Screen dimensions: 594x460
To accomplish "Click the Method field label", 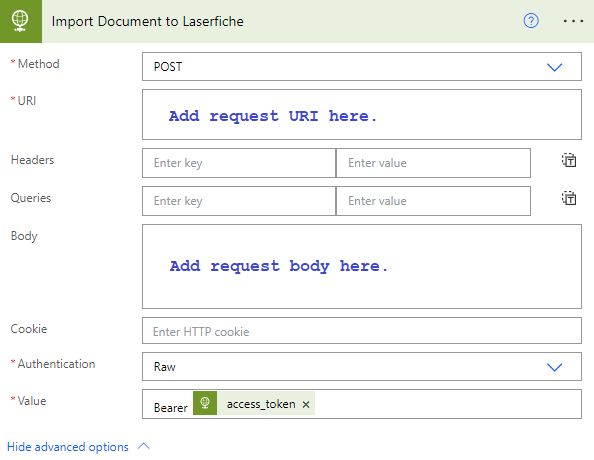I will [x=39, y=64].
